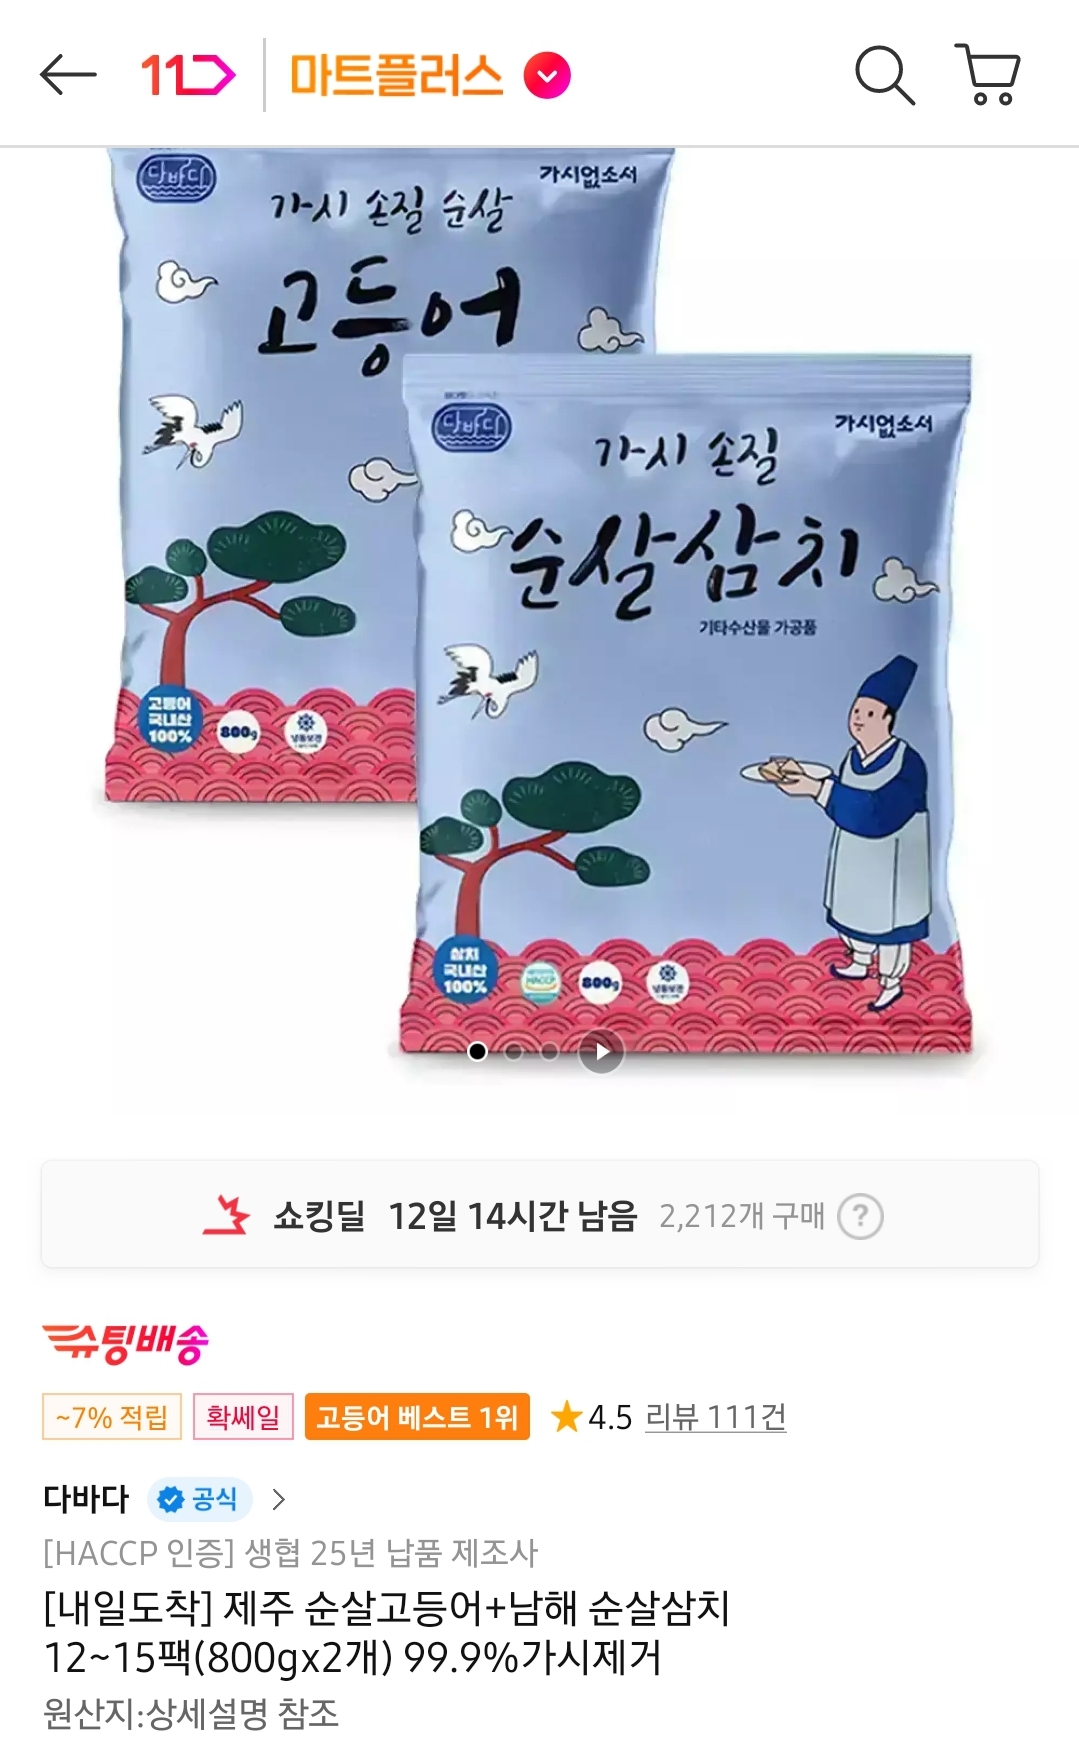
Task: Select the first image carousel dot
Action: pyautogui.click(x=478, y=1051)
